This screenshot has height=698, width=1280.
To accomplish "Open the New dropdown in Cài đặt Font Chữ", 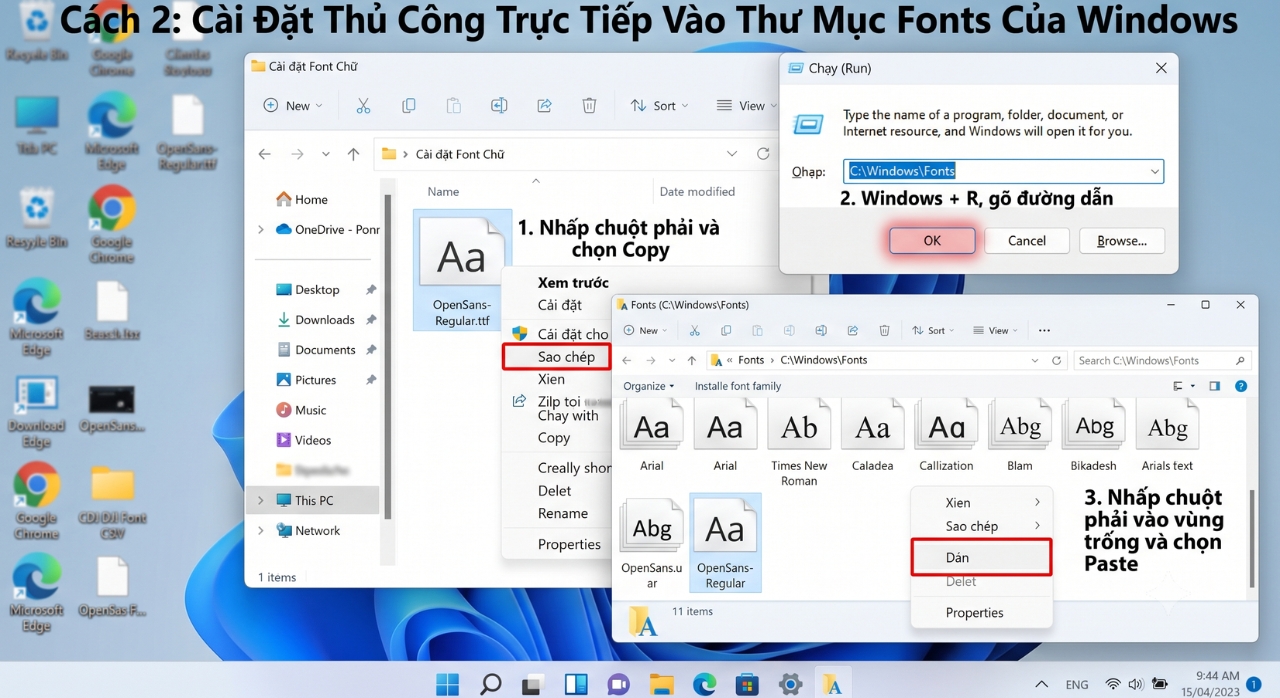I will pyautogui.click(x=293, y=105).
